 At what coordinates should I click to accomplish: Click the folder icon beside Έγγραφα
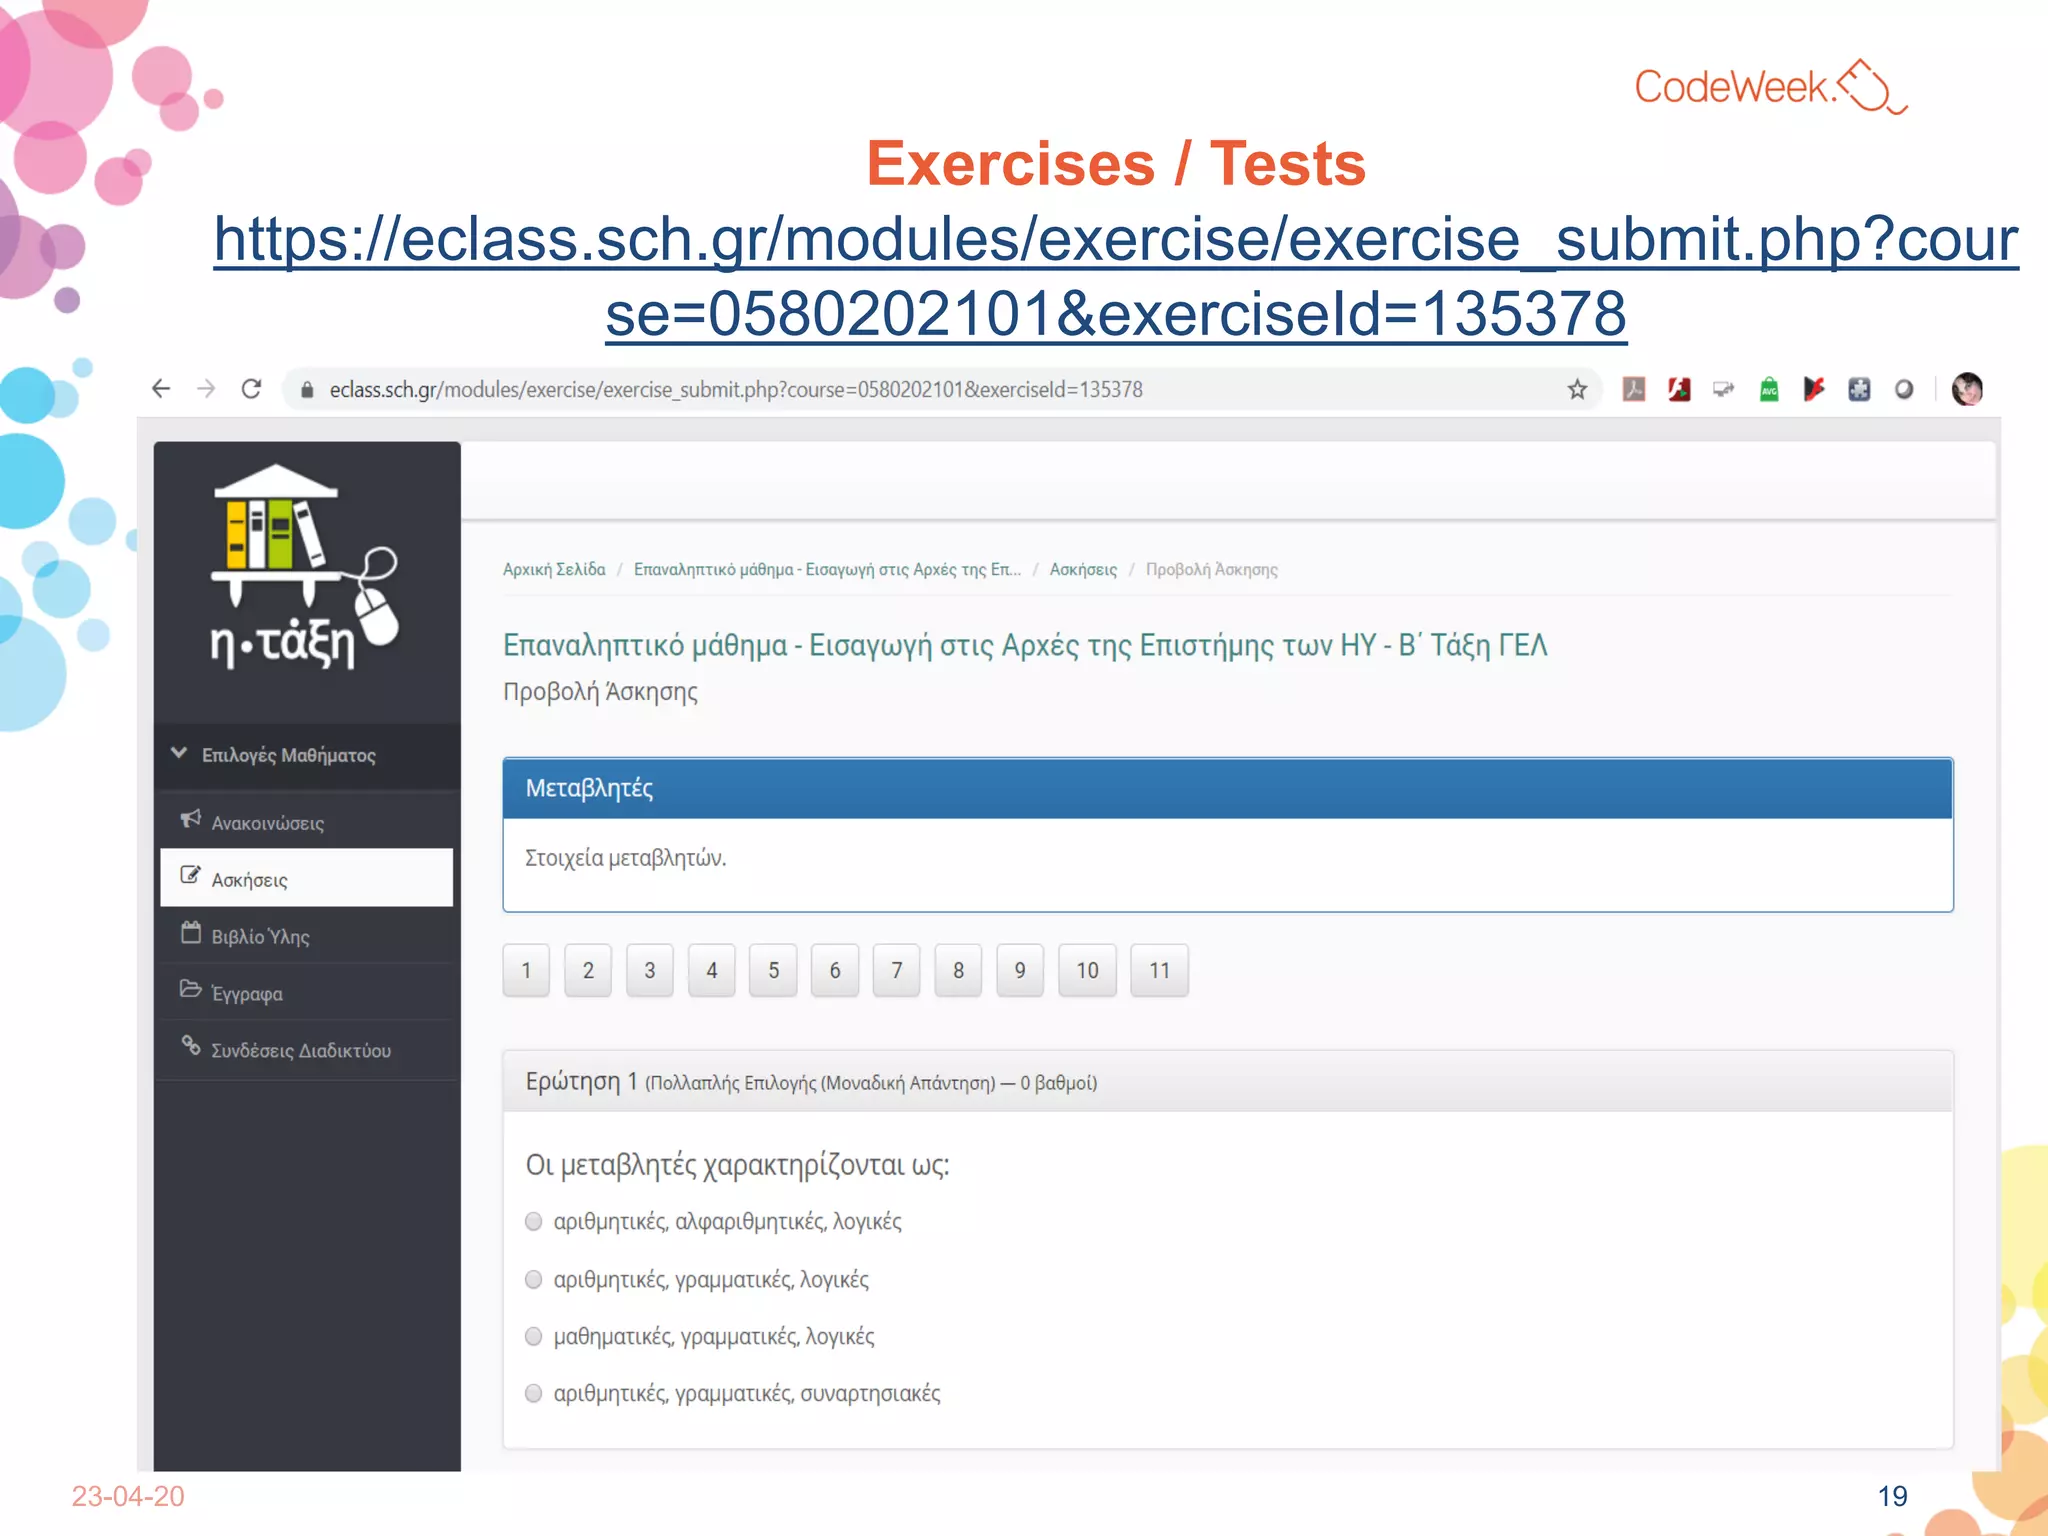pyautogui.click(x=190, y=990)
